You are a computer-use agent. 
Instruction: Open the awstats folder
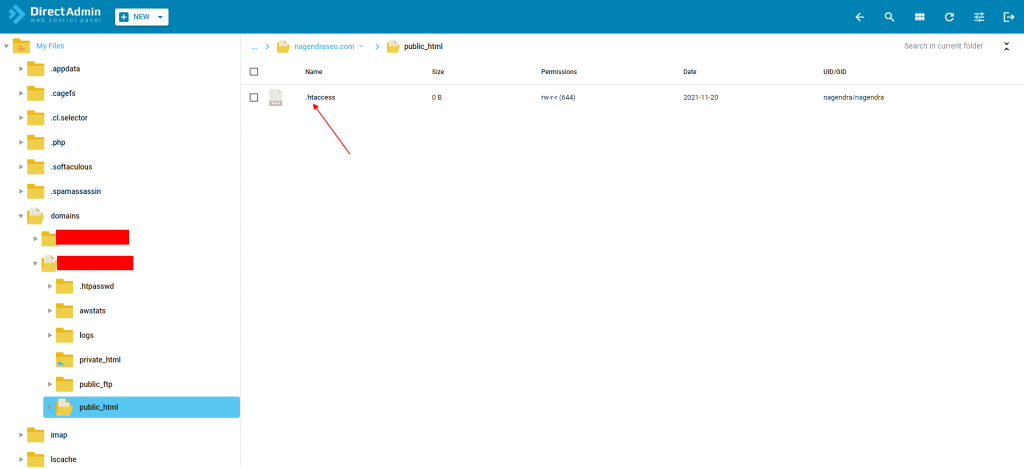click(x=92, y=311)
